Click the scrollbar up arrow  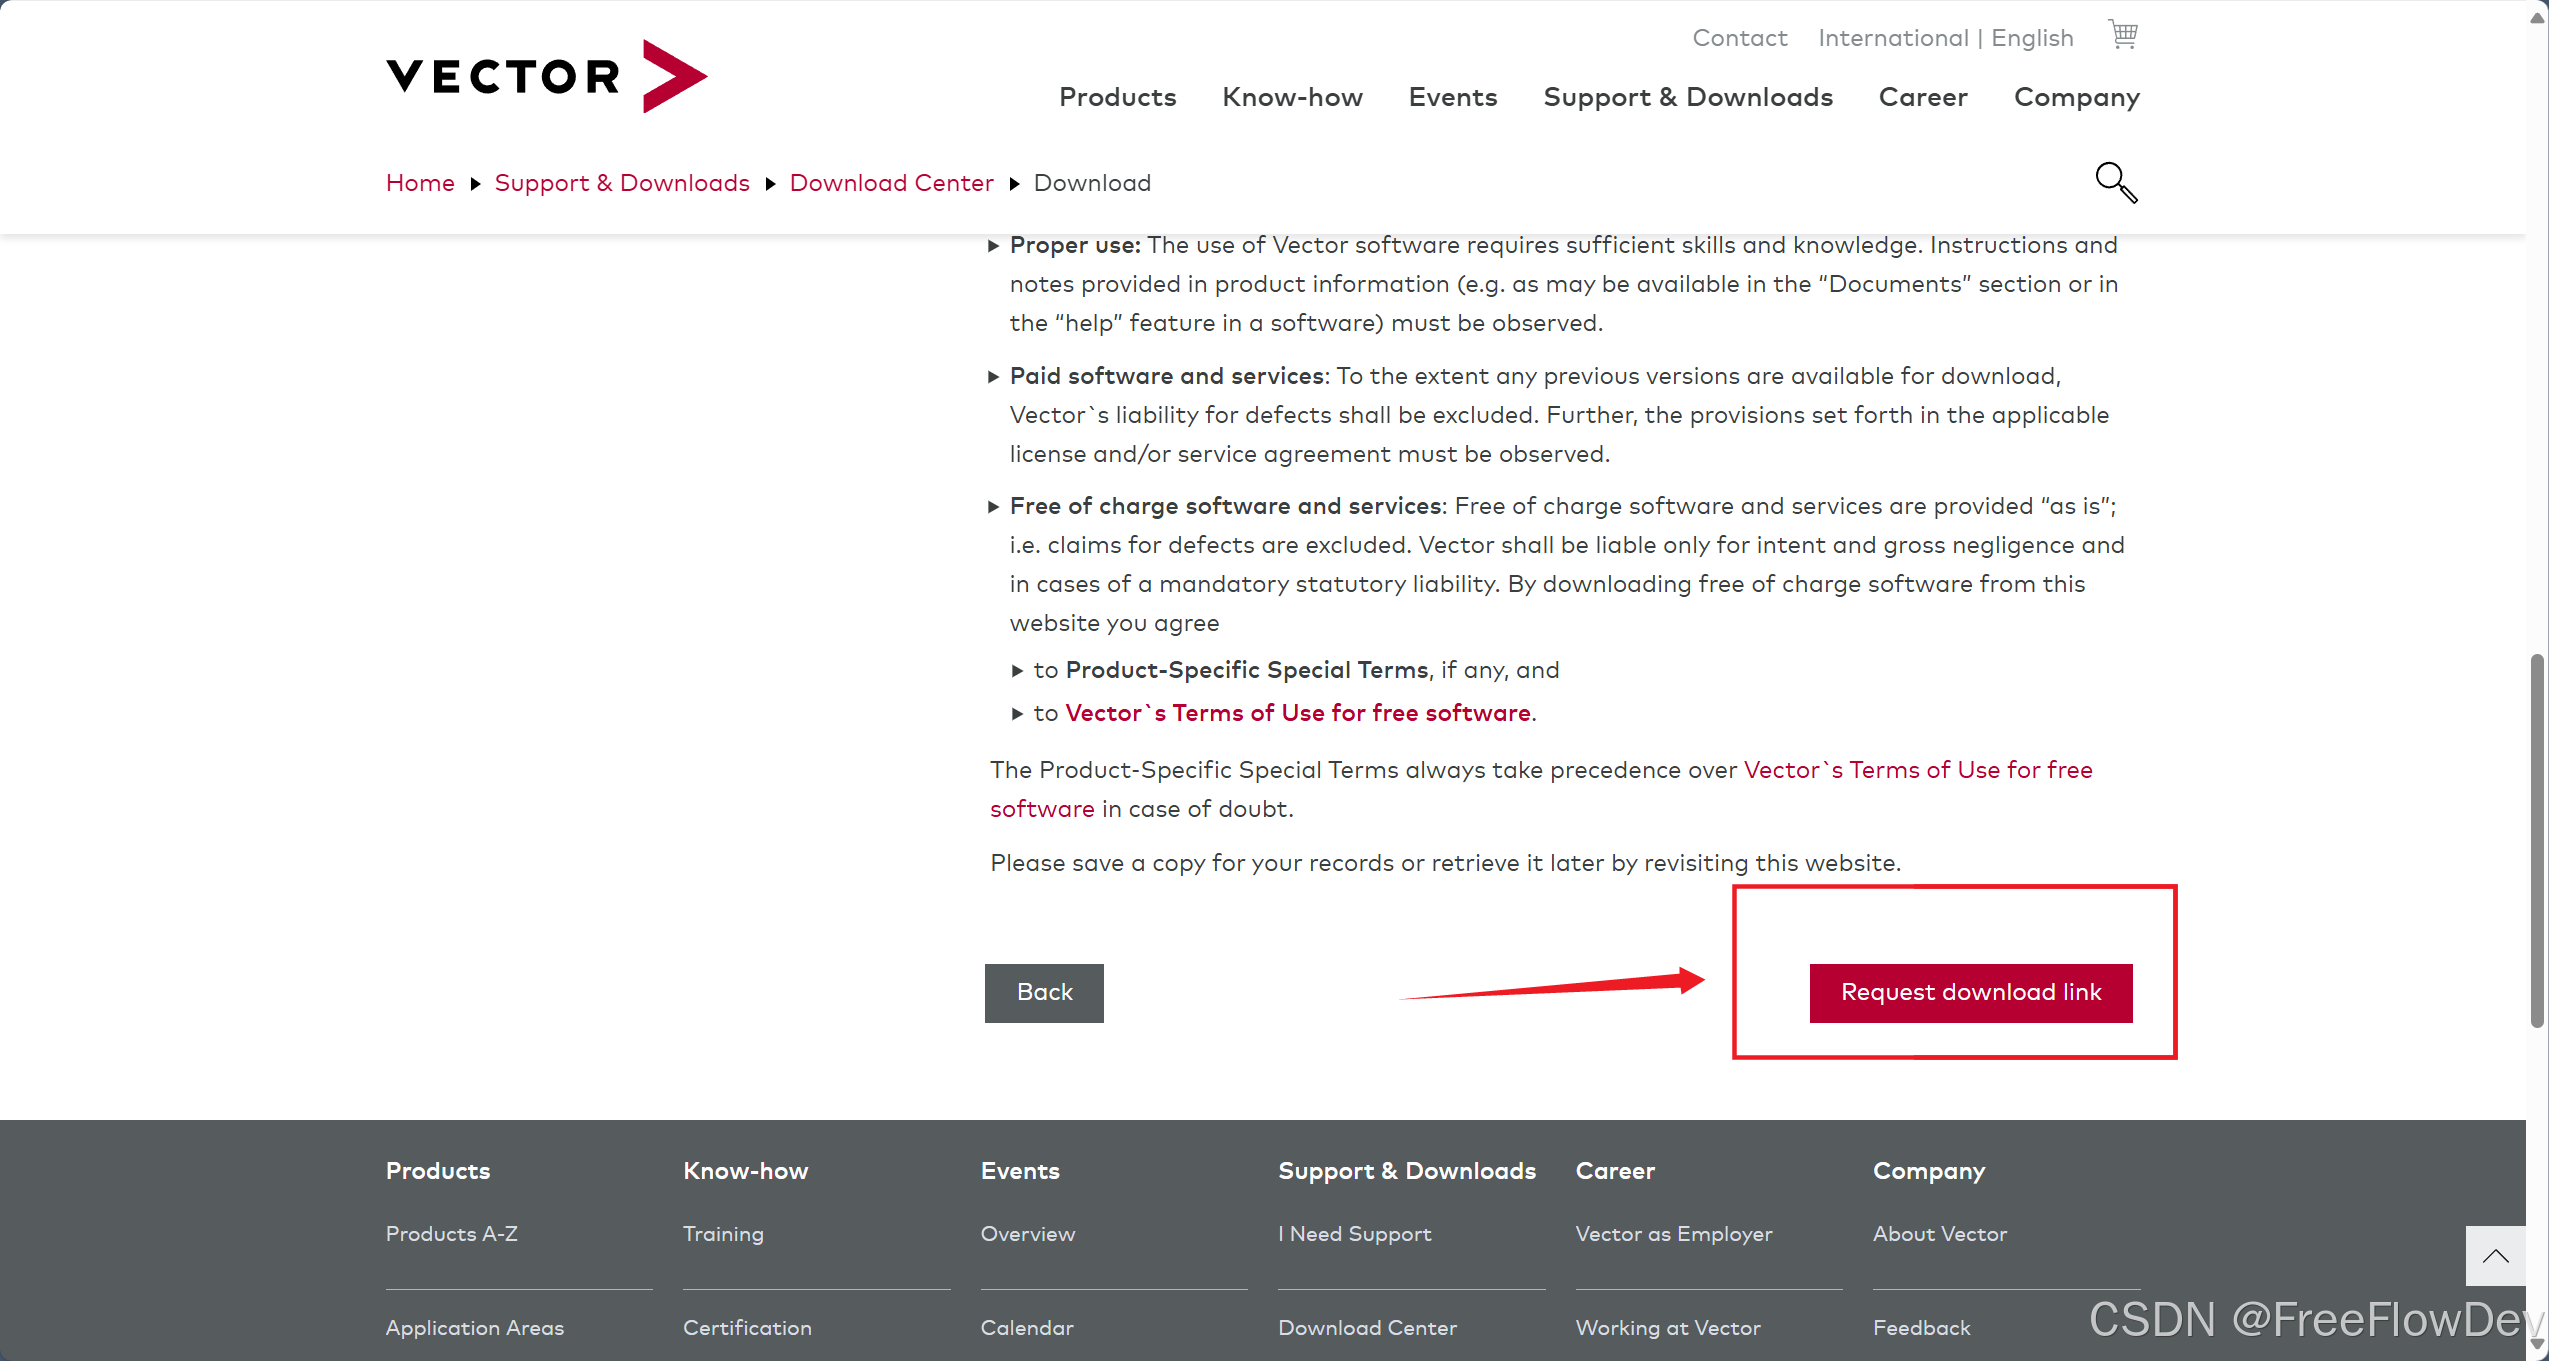(2537, 17)
